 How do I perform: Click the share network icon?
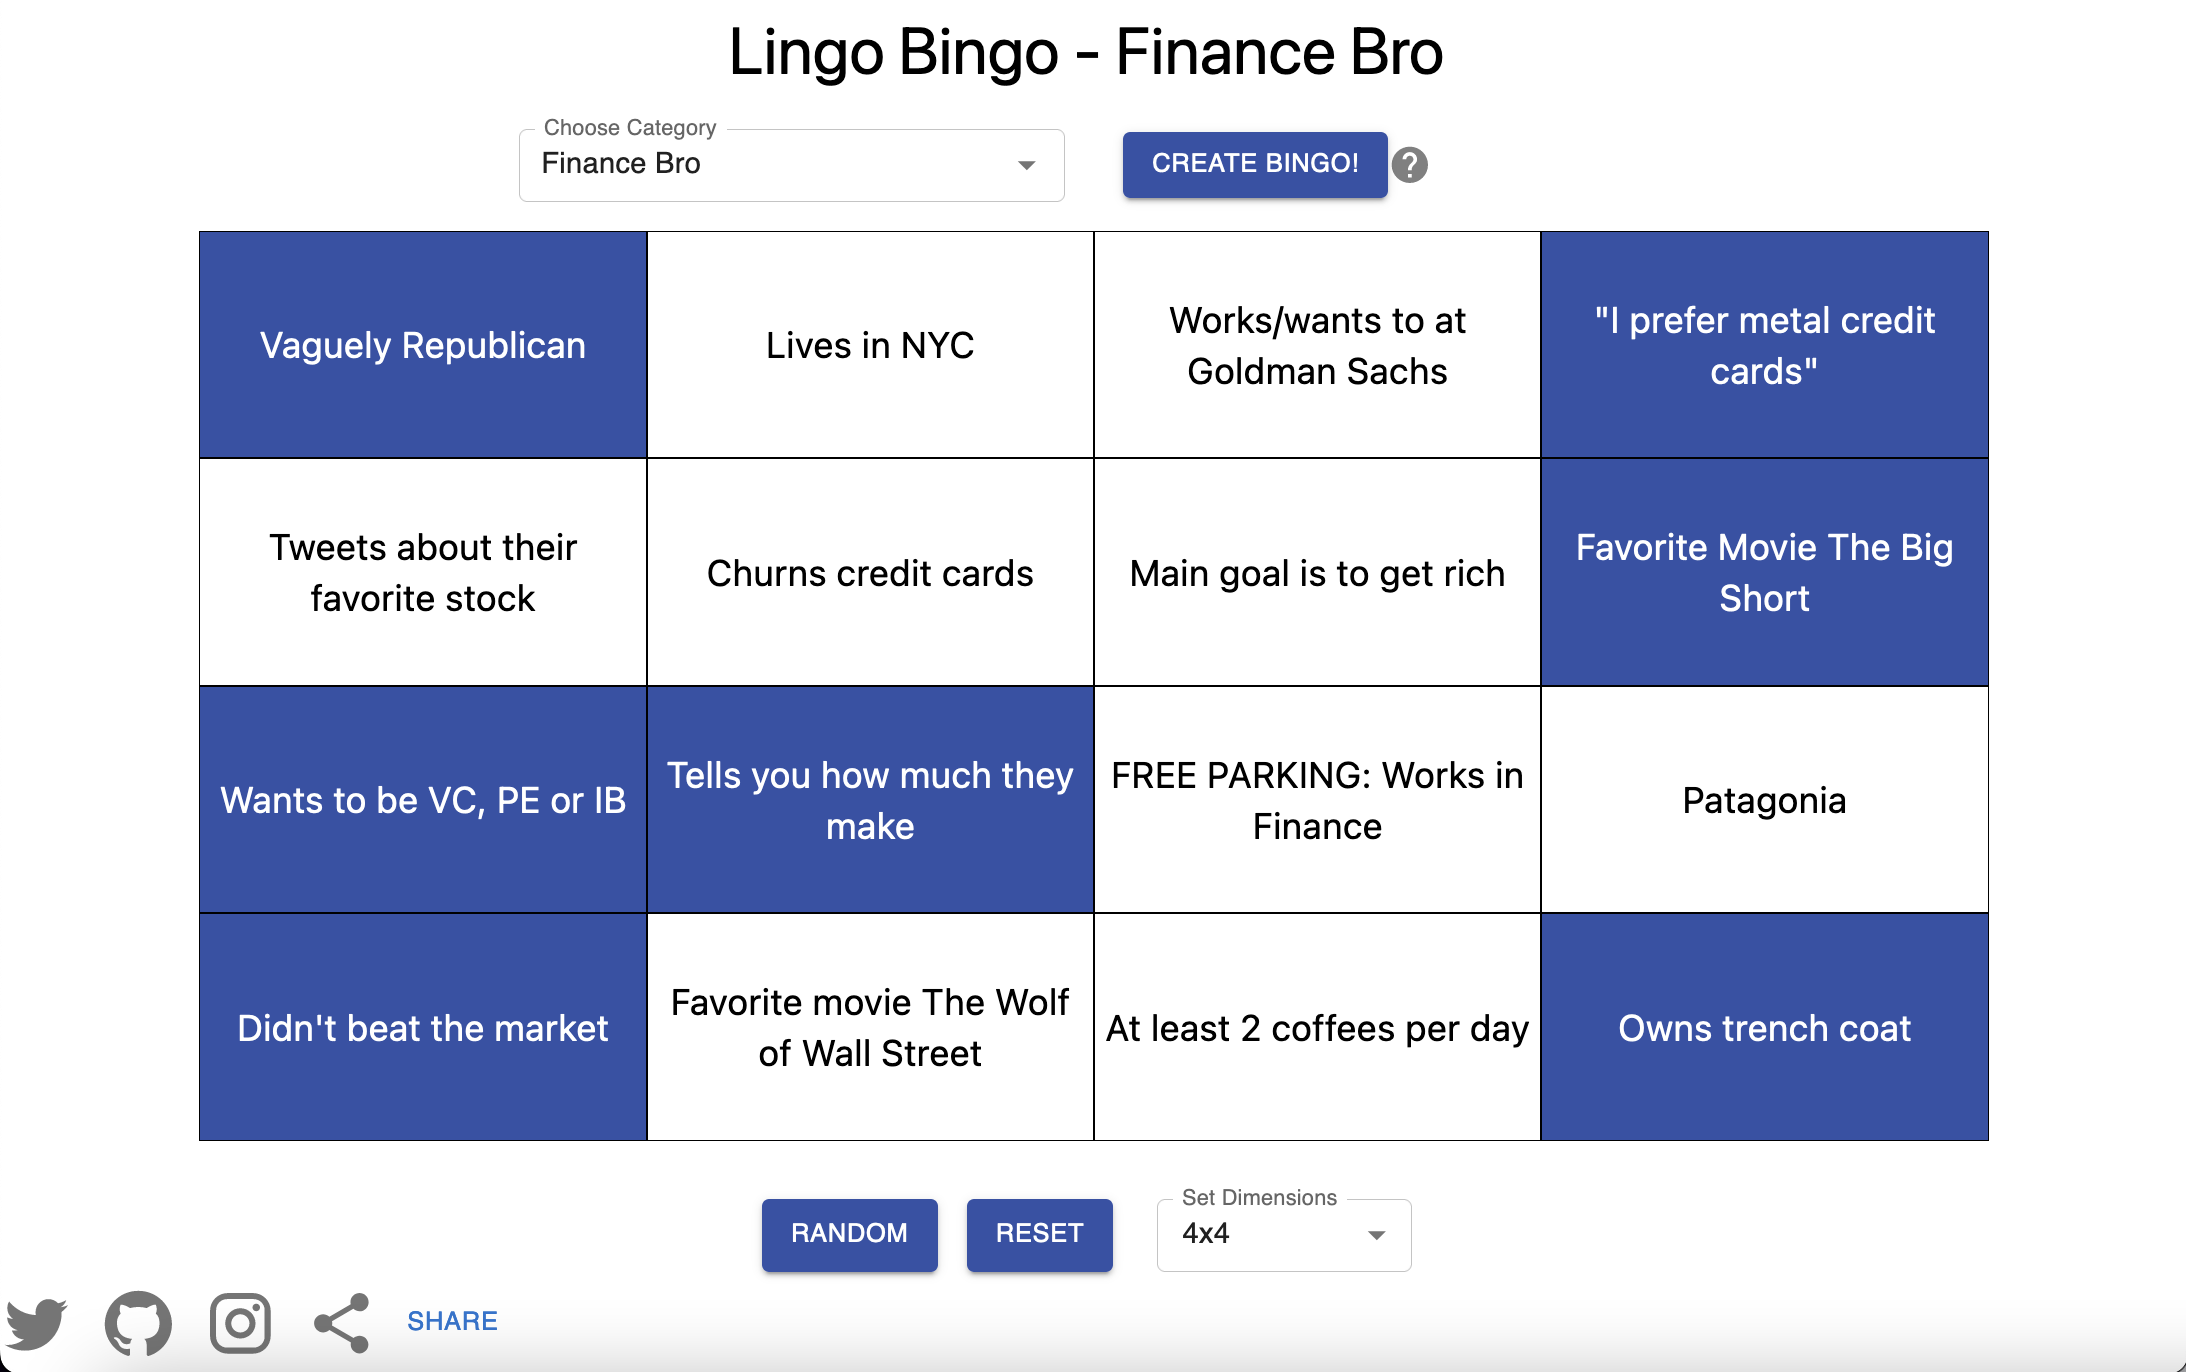click(x=342, y=1322)
